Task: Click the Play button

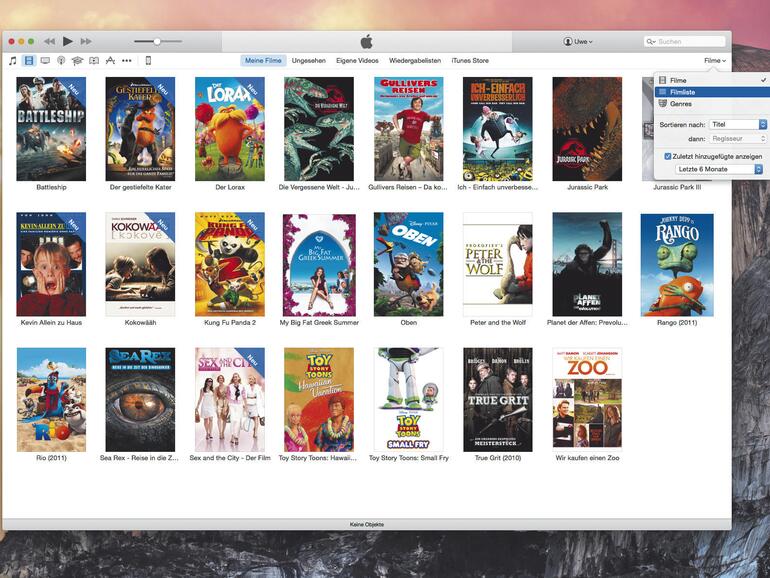Action: point(68,41)
